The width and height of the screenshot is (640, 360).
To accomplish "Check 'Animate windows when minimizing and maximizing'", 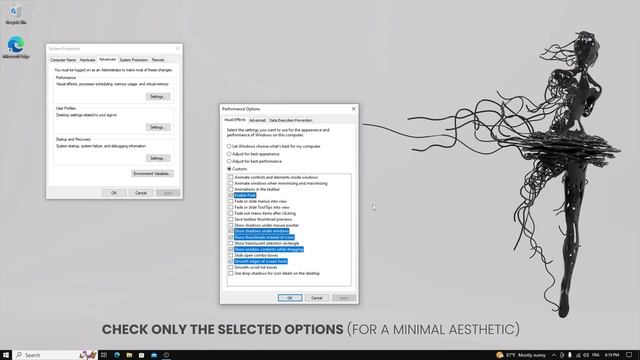I will 231,183.
